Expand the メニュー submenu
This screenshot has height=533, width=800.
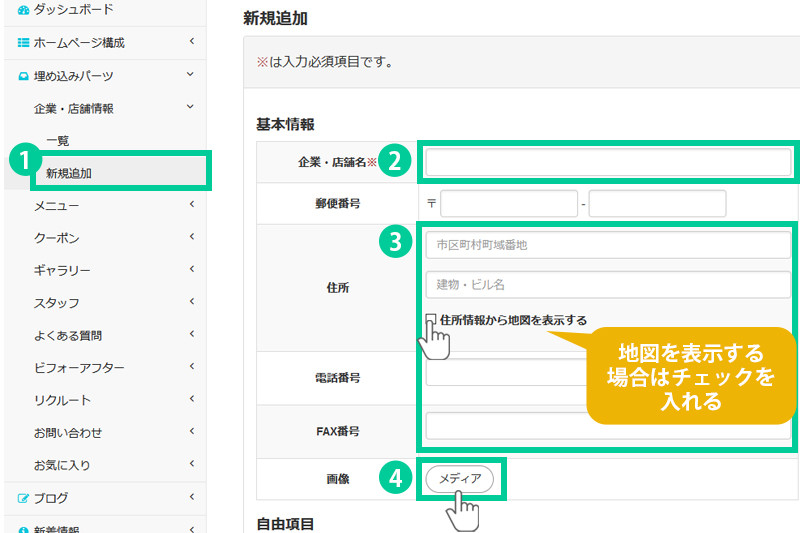coord(100,206)
